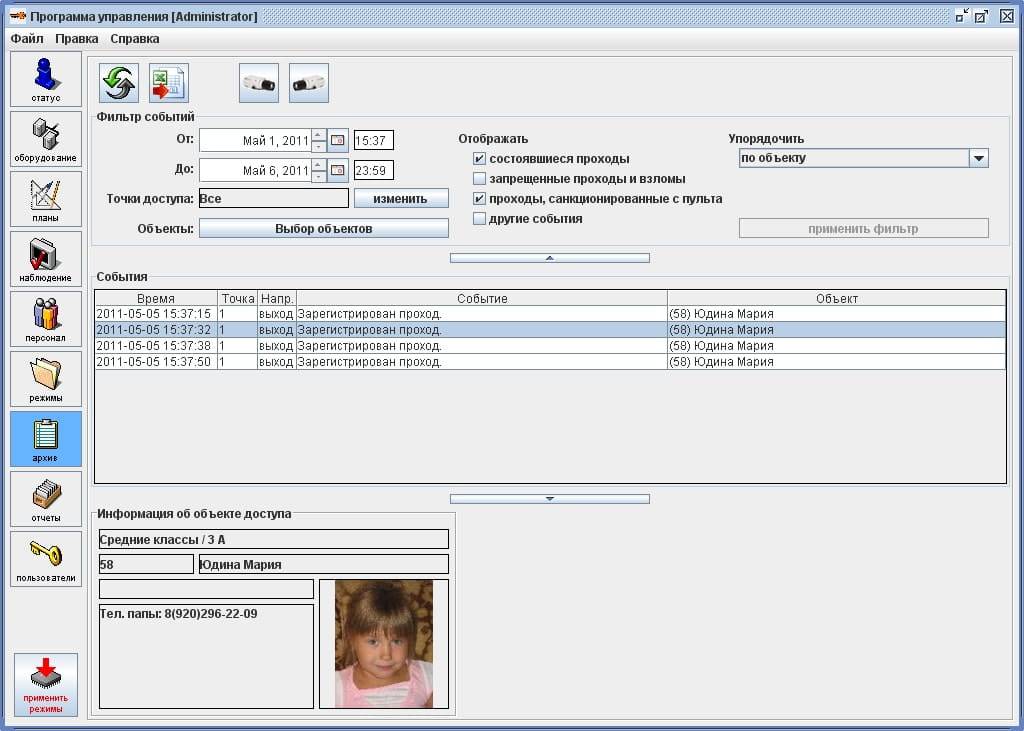Enable запрещенные проходы и взломы checkbox

tap(480, 179)
